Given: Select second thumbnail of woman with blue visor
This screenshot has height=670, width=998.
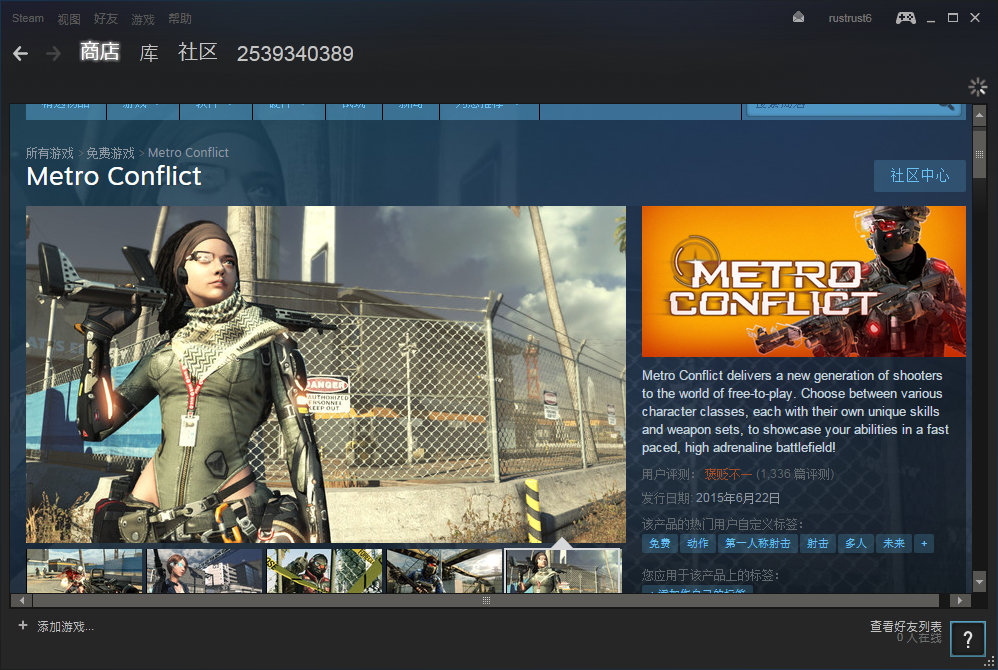Looking at the screenshot, I should point(204,571).
